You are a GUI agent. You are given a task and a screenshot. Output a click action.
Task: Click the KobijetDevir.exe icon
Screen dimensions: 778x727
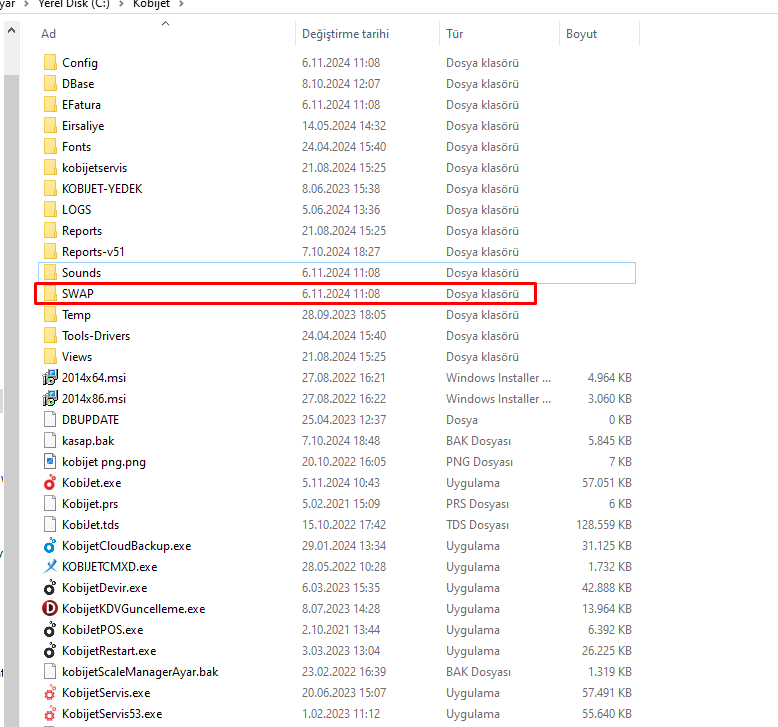[50, 588]
